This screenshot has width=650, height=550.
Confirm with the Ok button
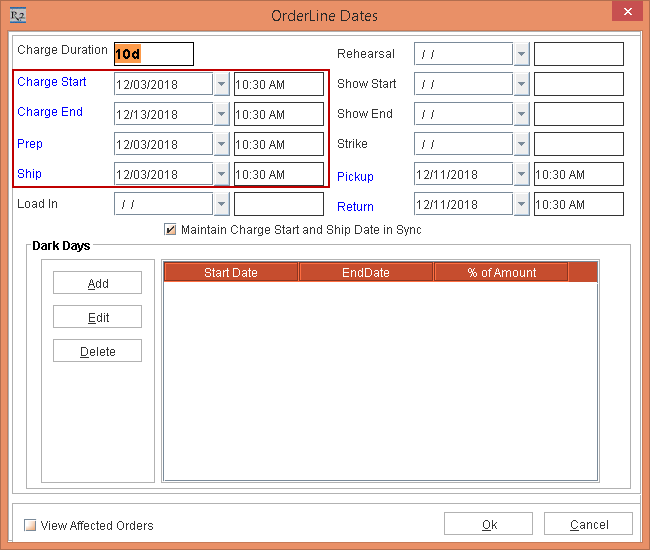tap(488, 524)
